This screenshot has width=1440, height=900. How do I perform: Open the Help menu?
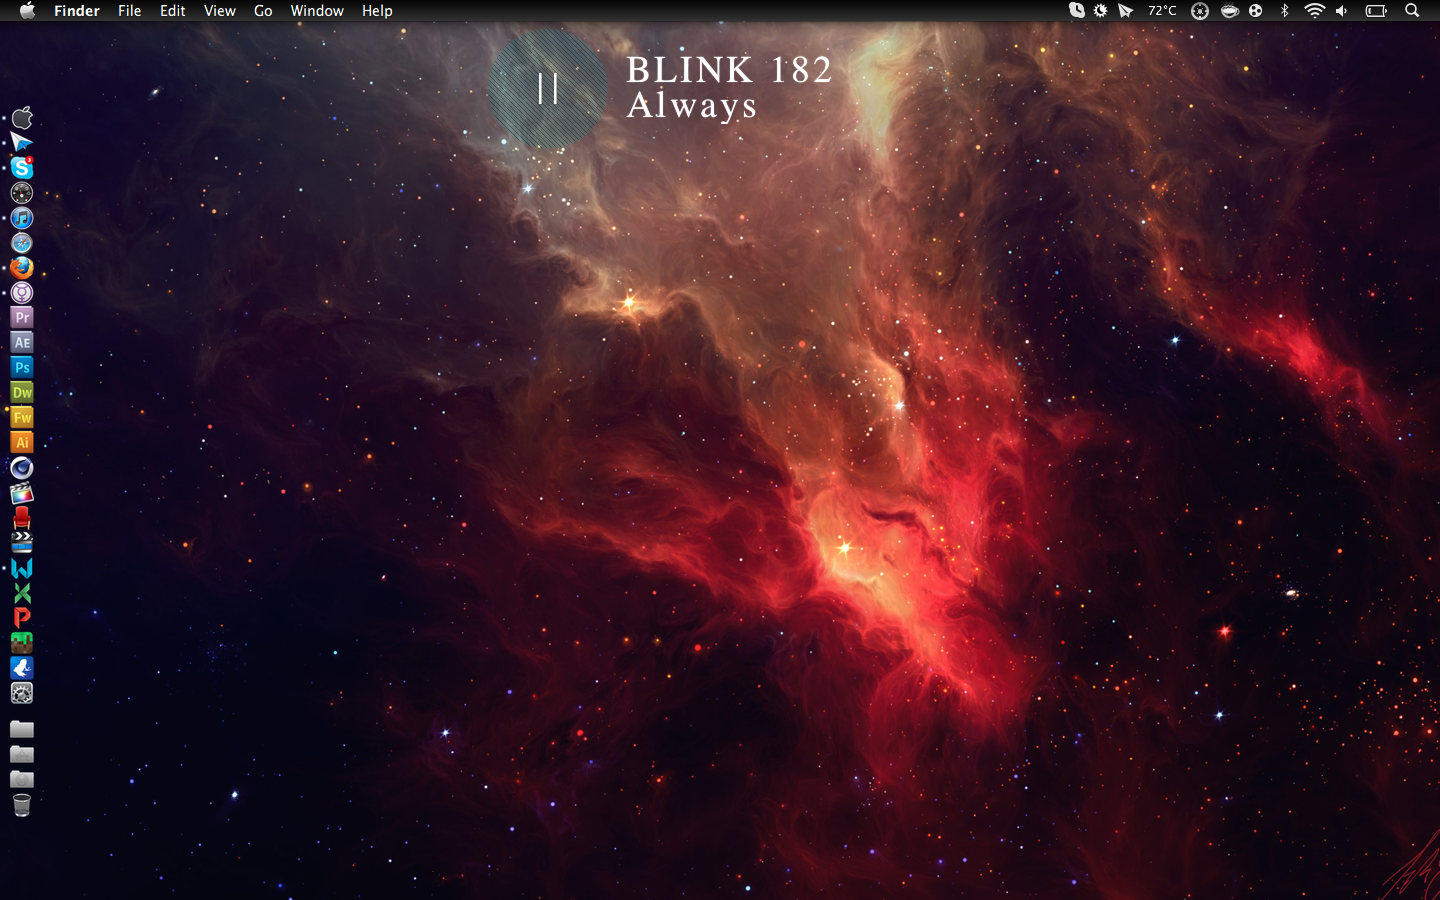coord(377,10)
